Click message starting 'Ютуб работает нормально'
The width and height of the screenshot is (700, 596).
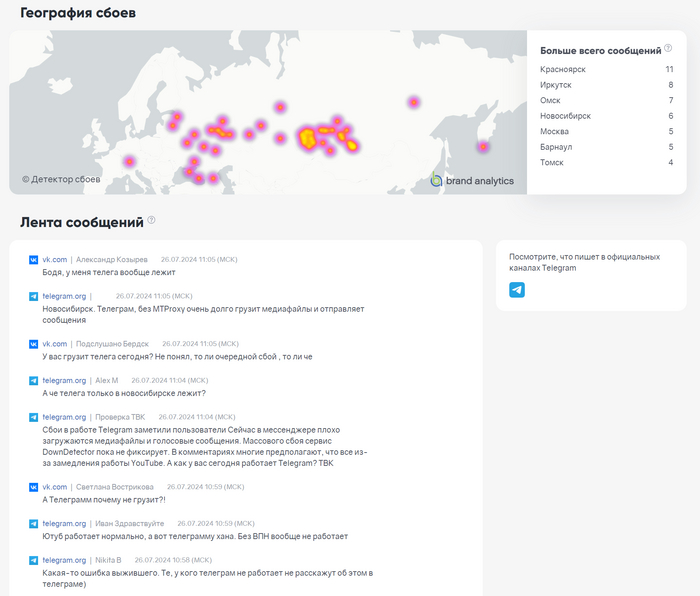195,536
